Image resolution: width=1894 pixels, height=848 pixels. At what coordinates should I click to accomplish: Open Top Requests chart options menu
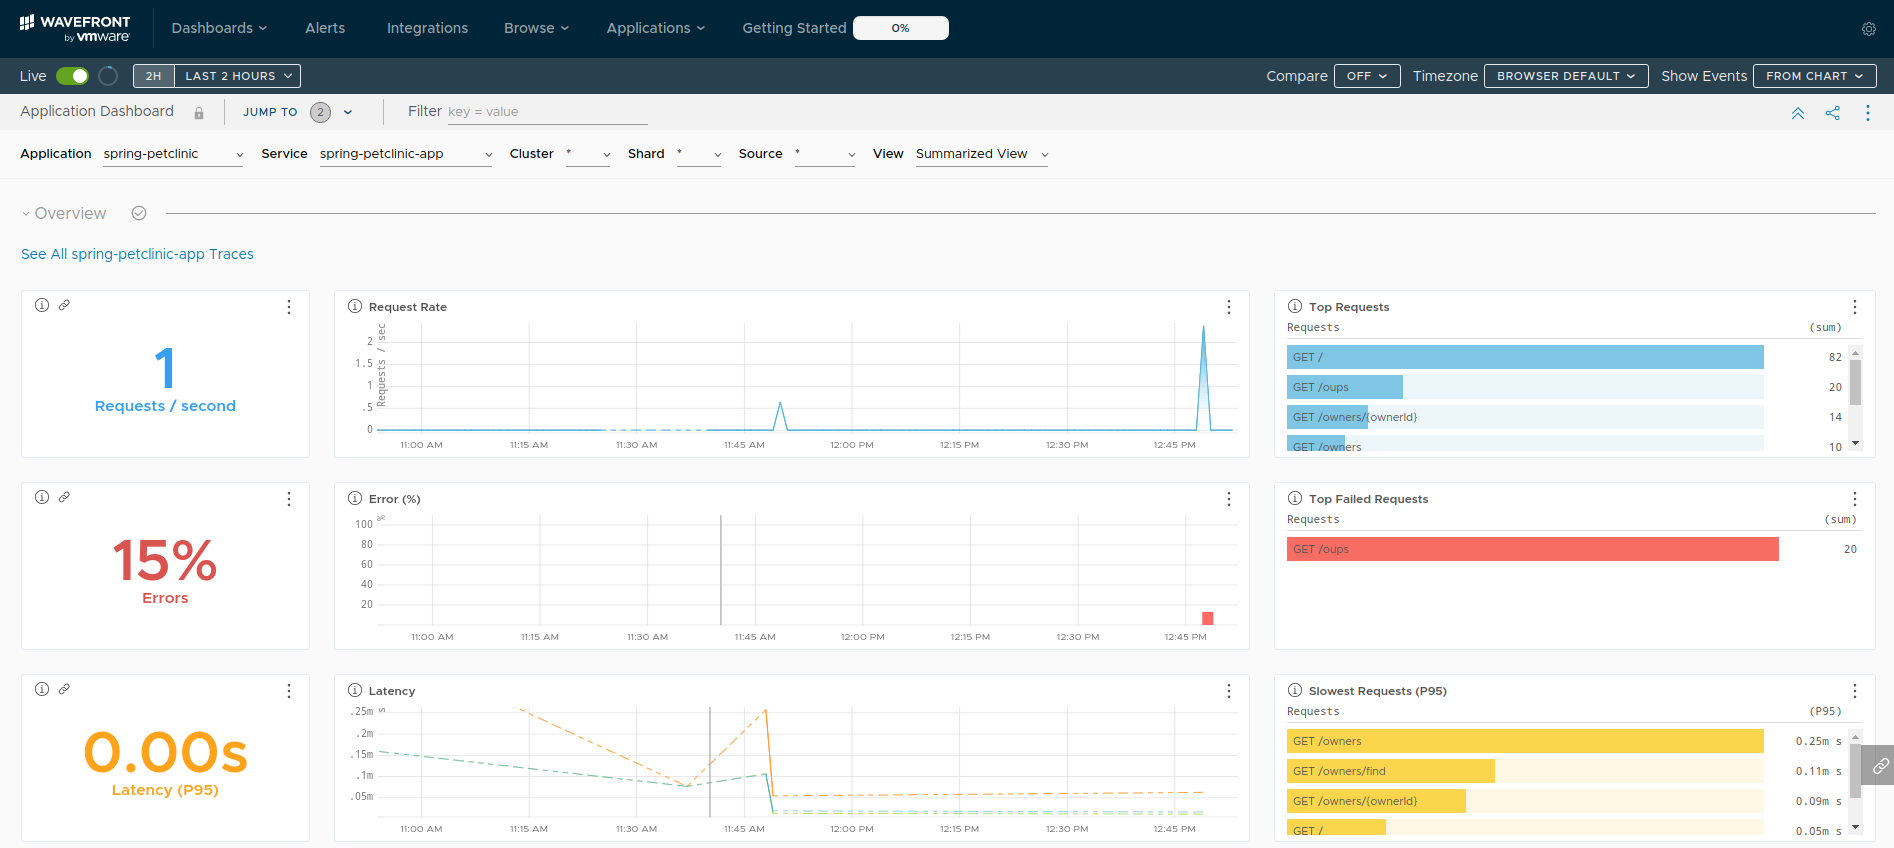[1854, 307]
